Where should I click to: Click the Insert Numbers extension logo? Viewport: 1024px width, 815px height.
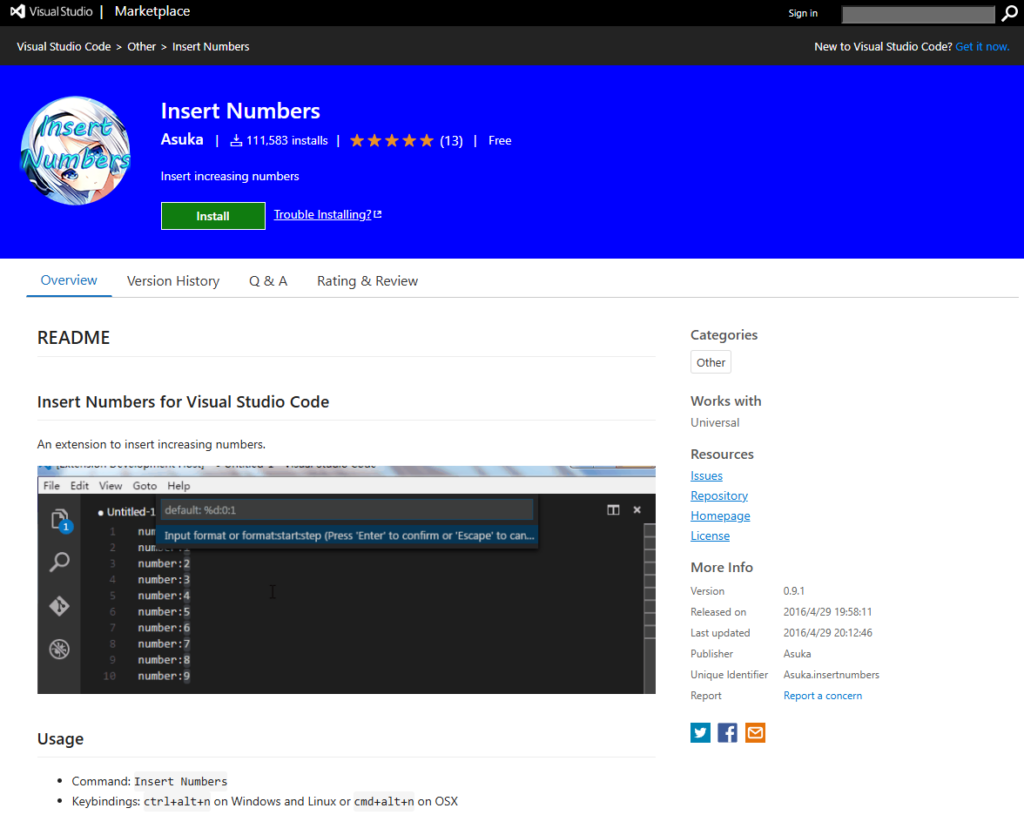point(76,151)
